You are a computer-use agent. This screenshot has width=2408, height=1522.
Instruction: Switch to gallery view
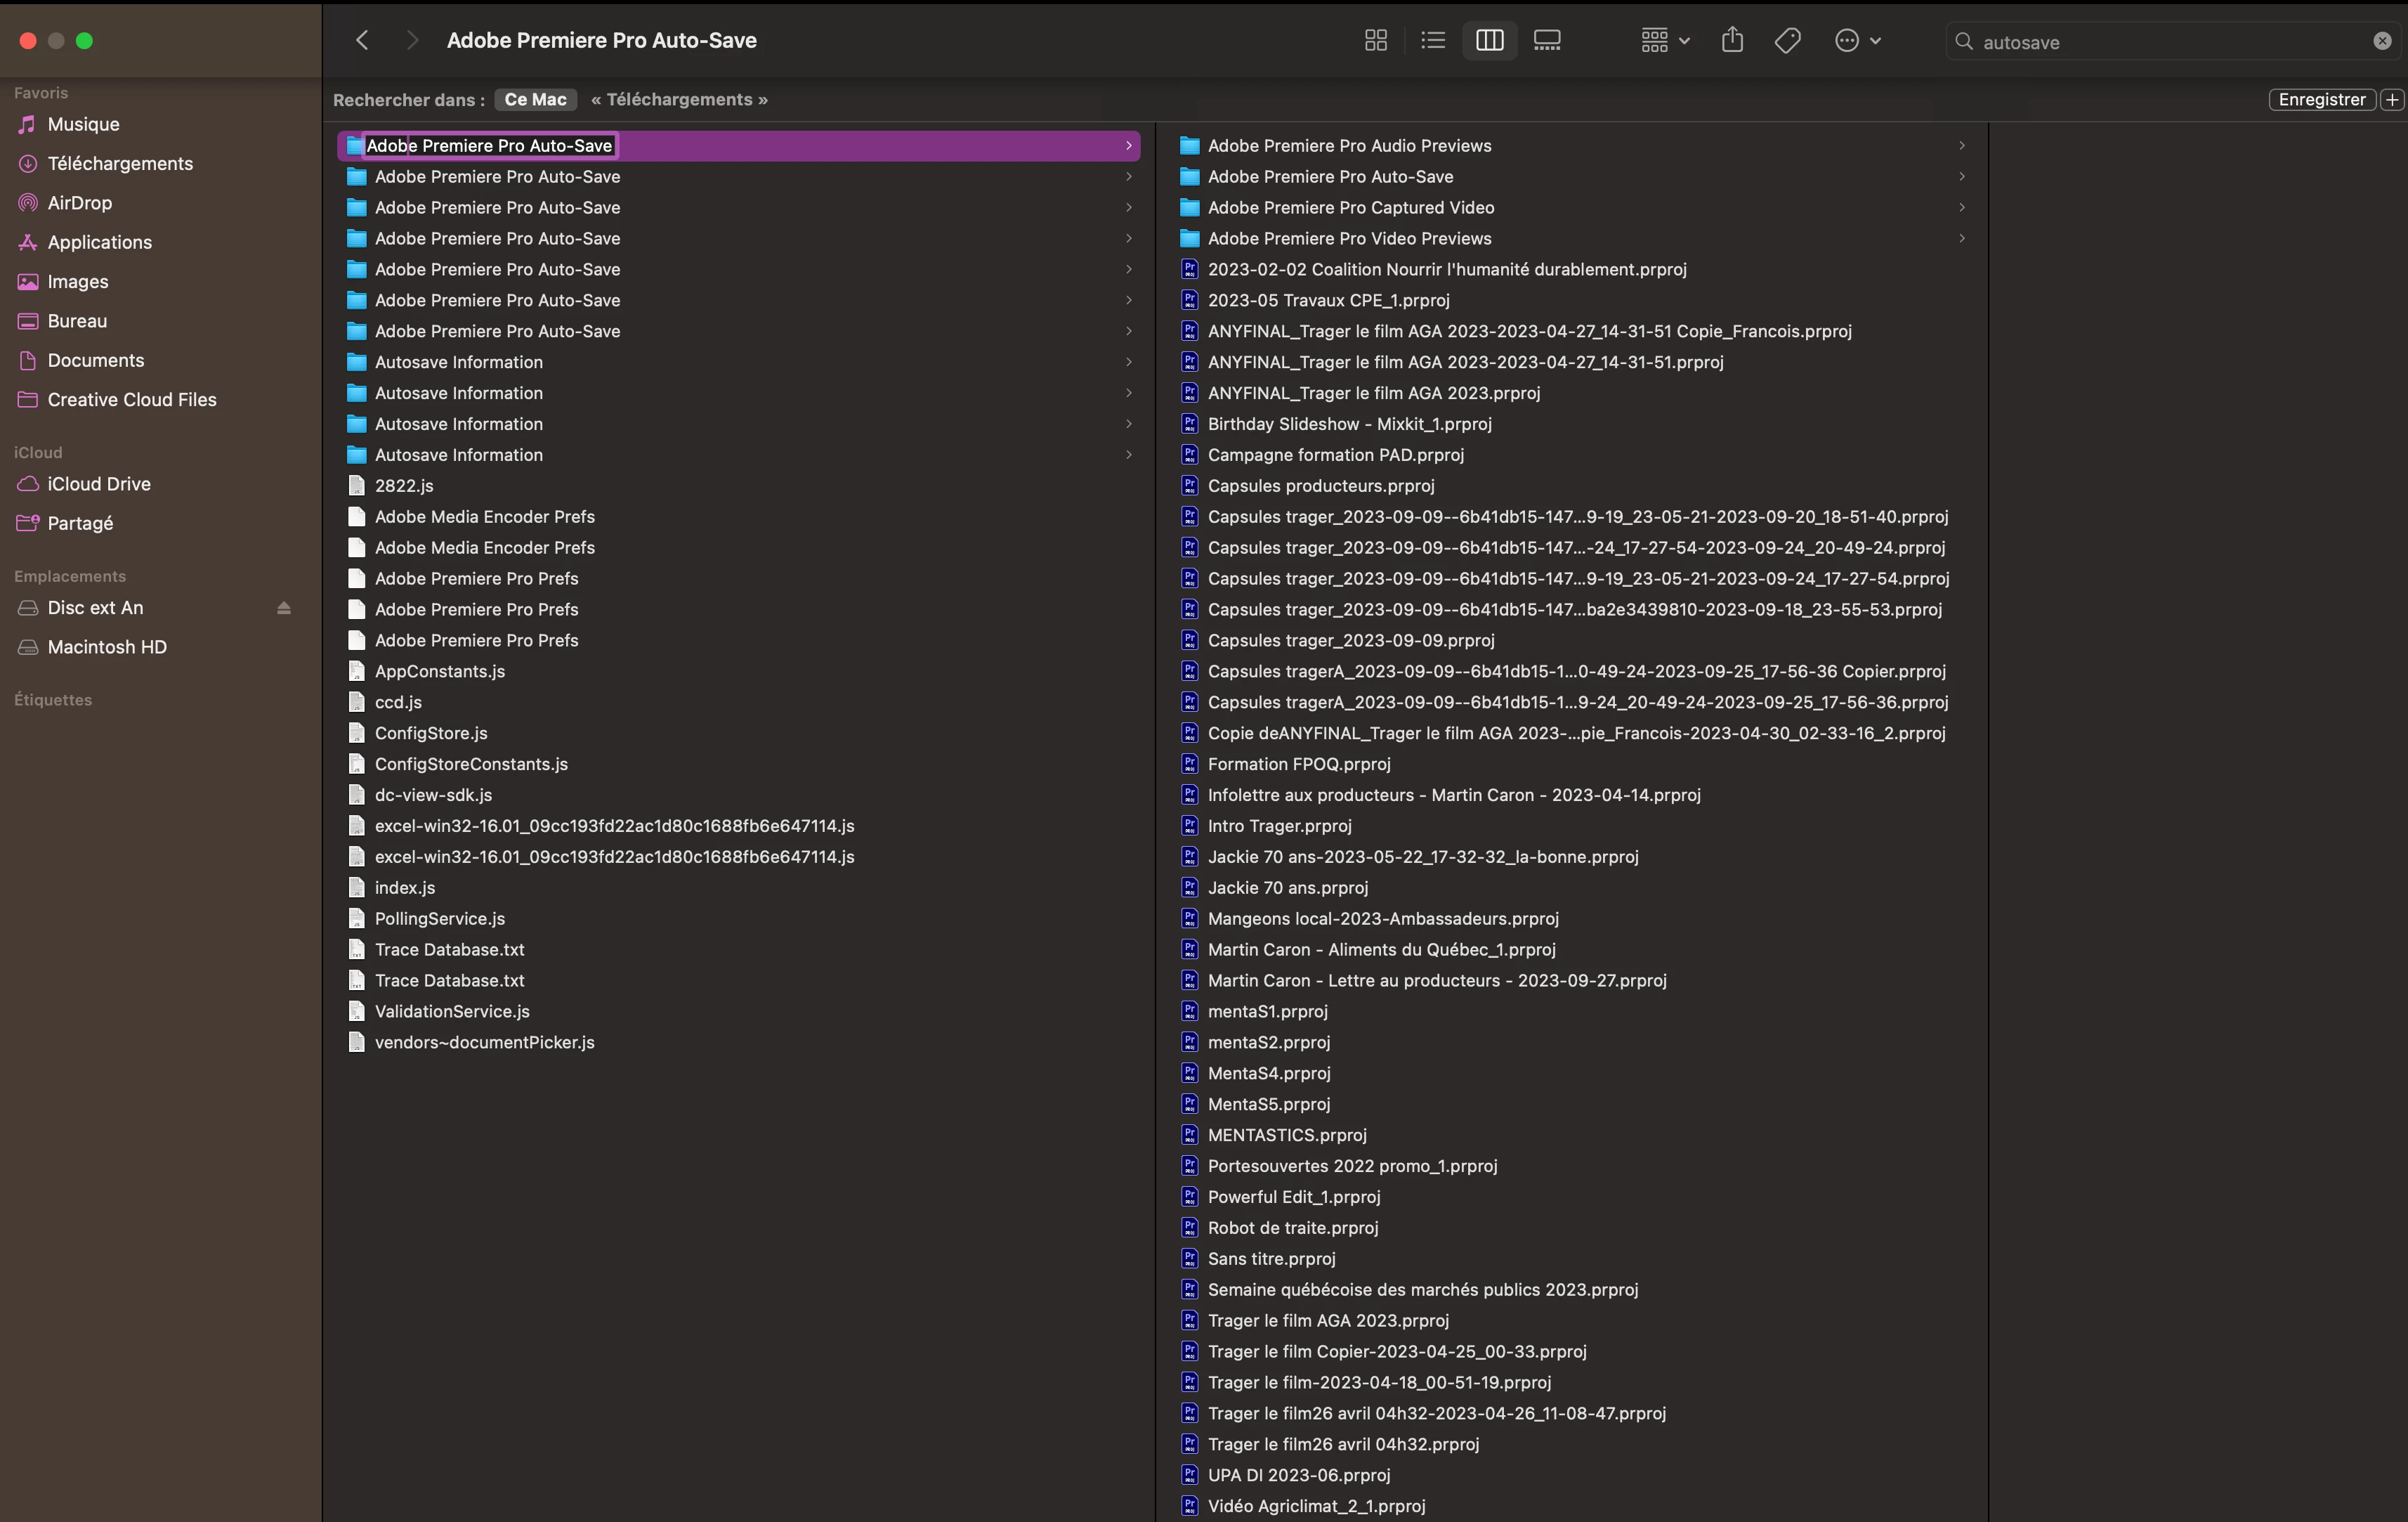click(1546, 40)
